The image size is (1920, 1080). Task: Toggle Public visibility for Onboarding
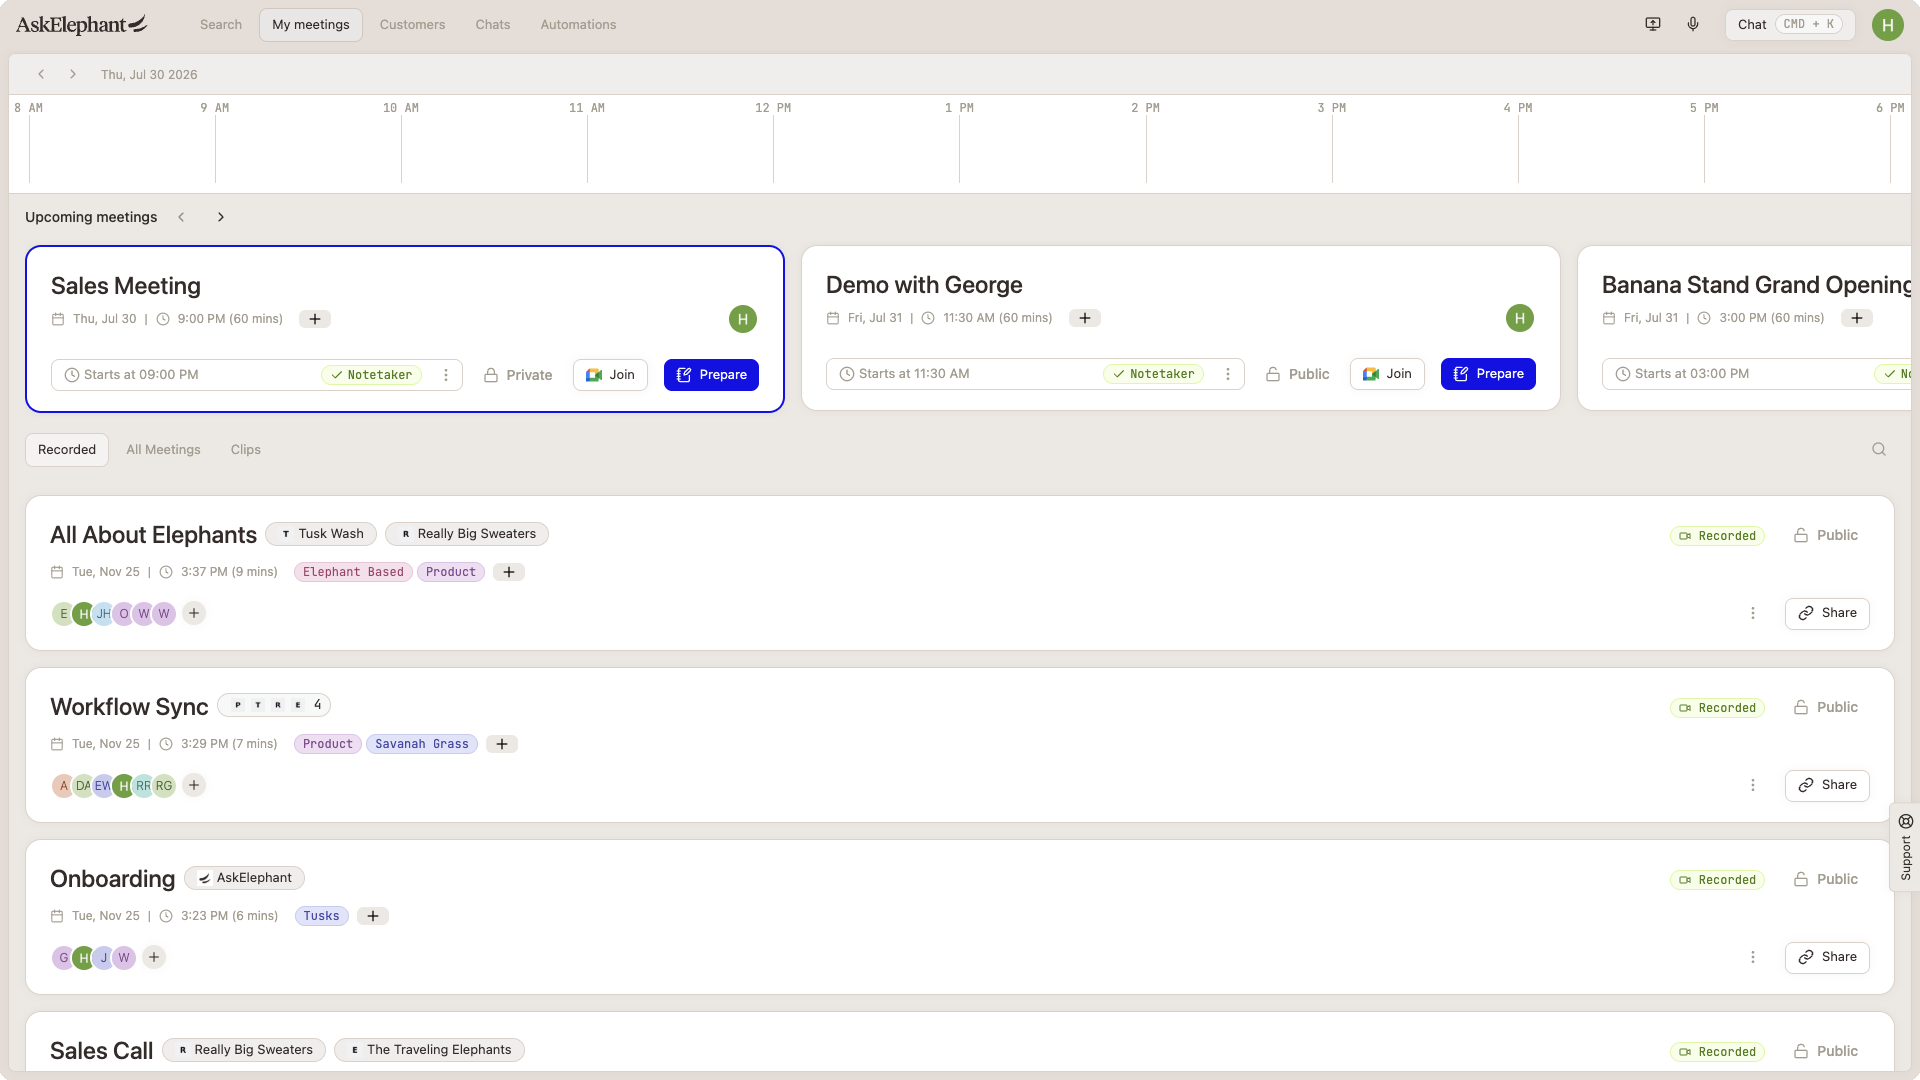[x=1826, y=879]
